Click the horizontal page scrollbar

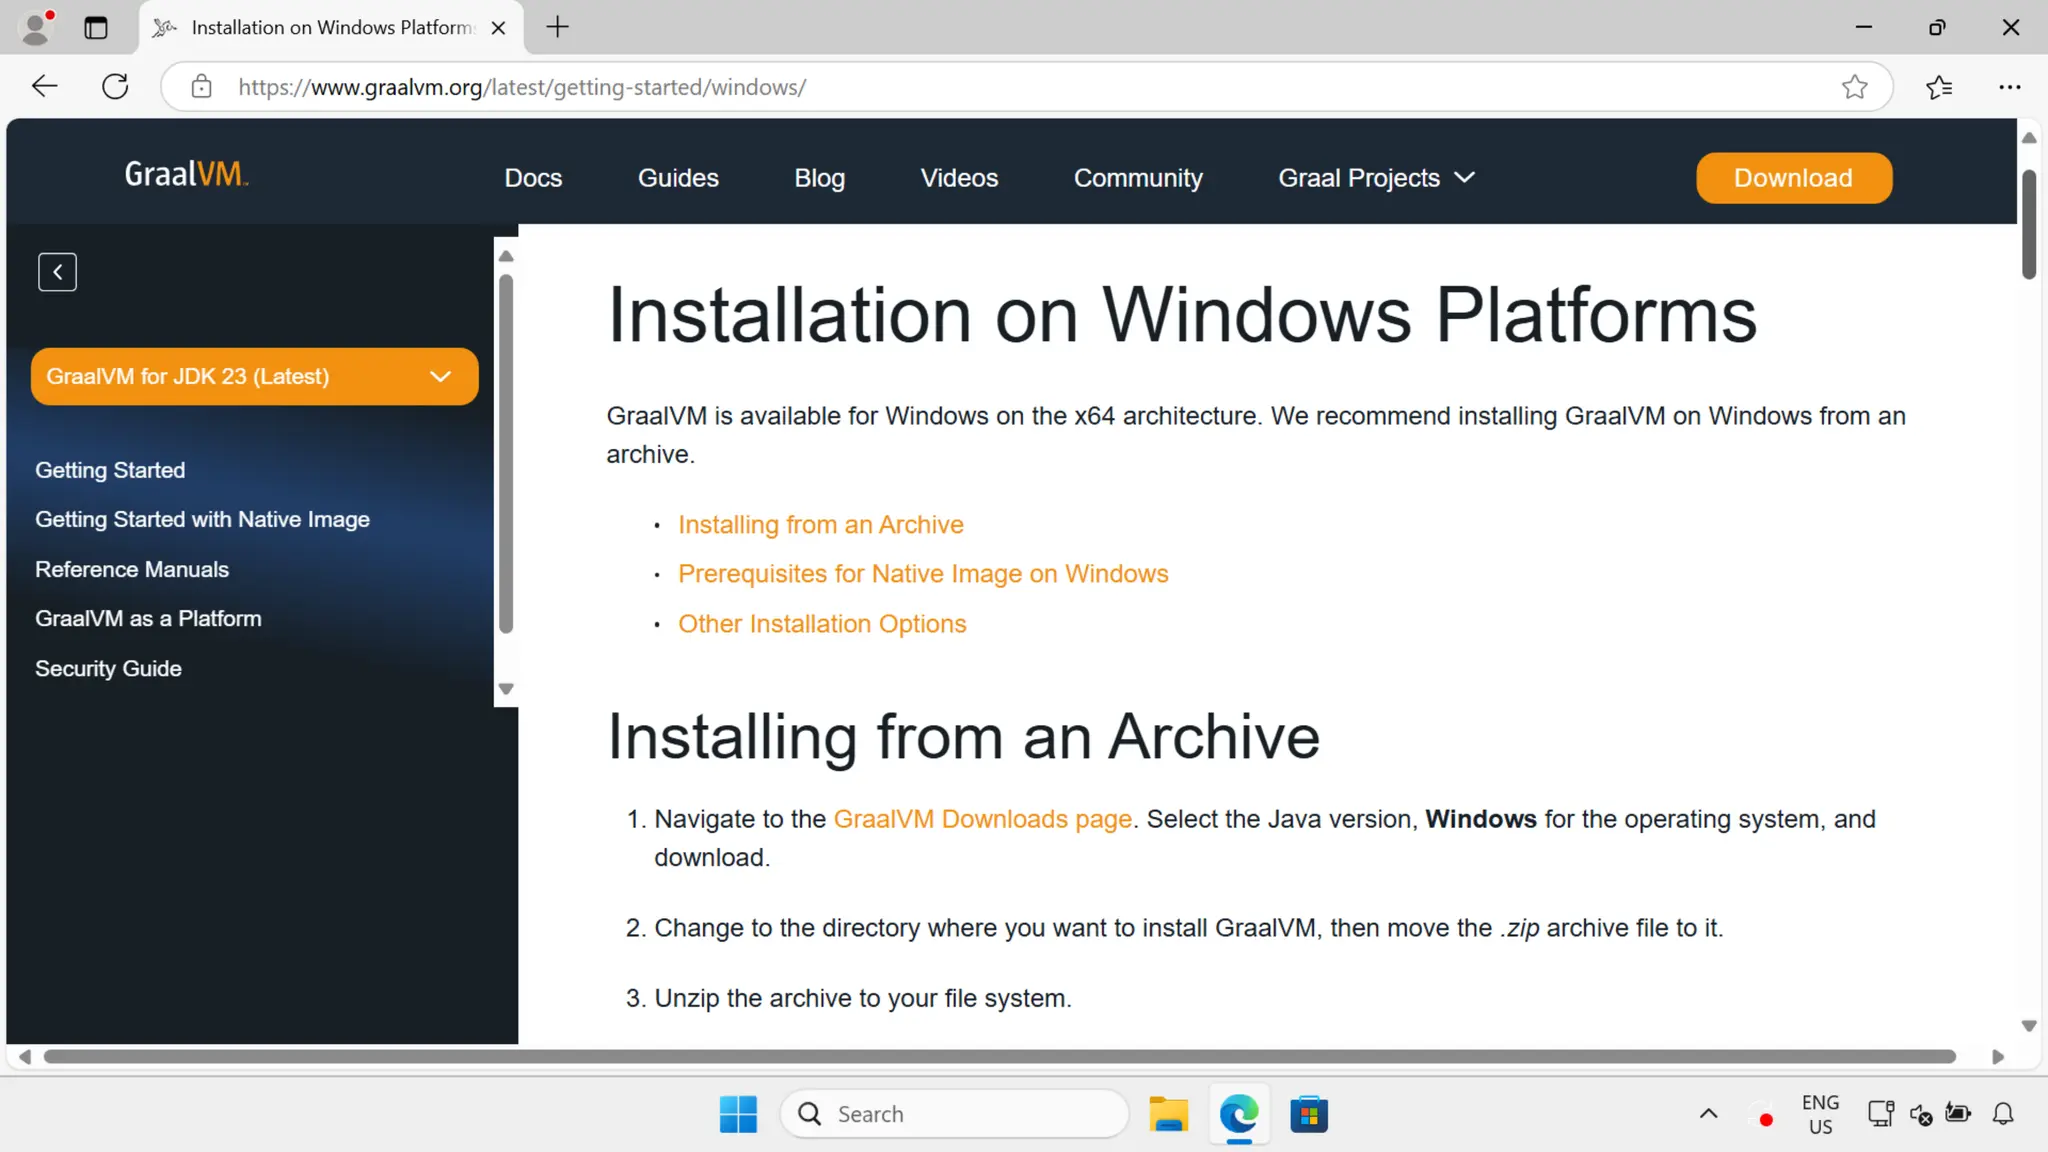(1000, 1057)
